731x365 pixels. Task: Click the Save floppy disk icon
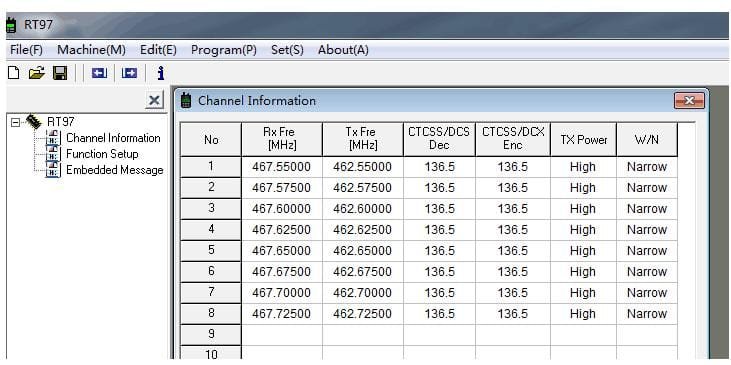60,73
